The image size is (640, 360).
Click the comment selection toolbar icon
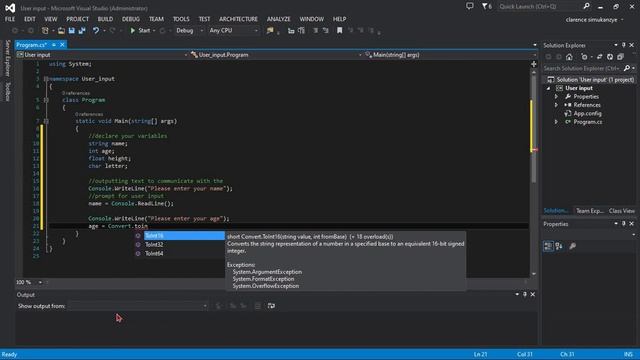coord(316,31)
